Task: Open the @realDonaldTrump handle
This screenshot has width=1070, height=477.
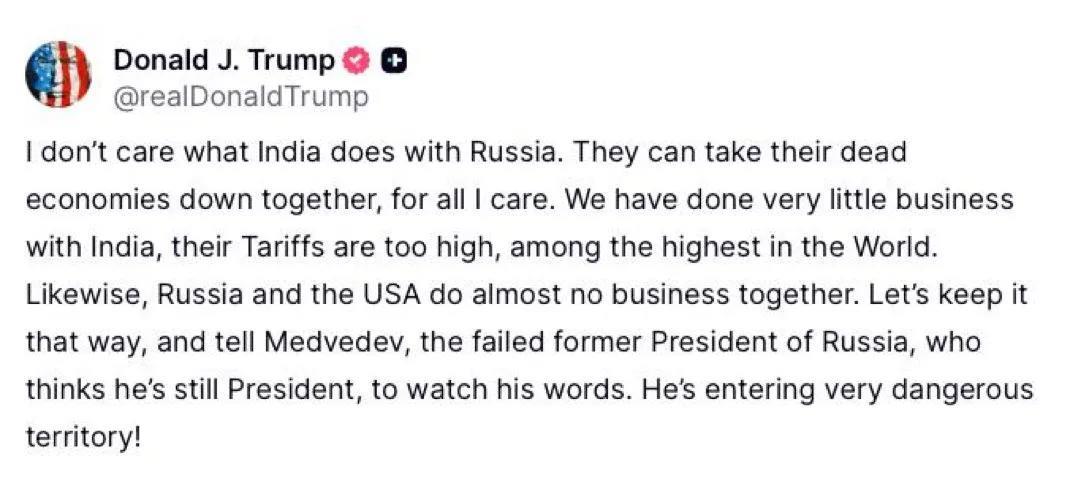Action: point(240,97)
